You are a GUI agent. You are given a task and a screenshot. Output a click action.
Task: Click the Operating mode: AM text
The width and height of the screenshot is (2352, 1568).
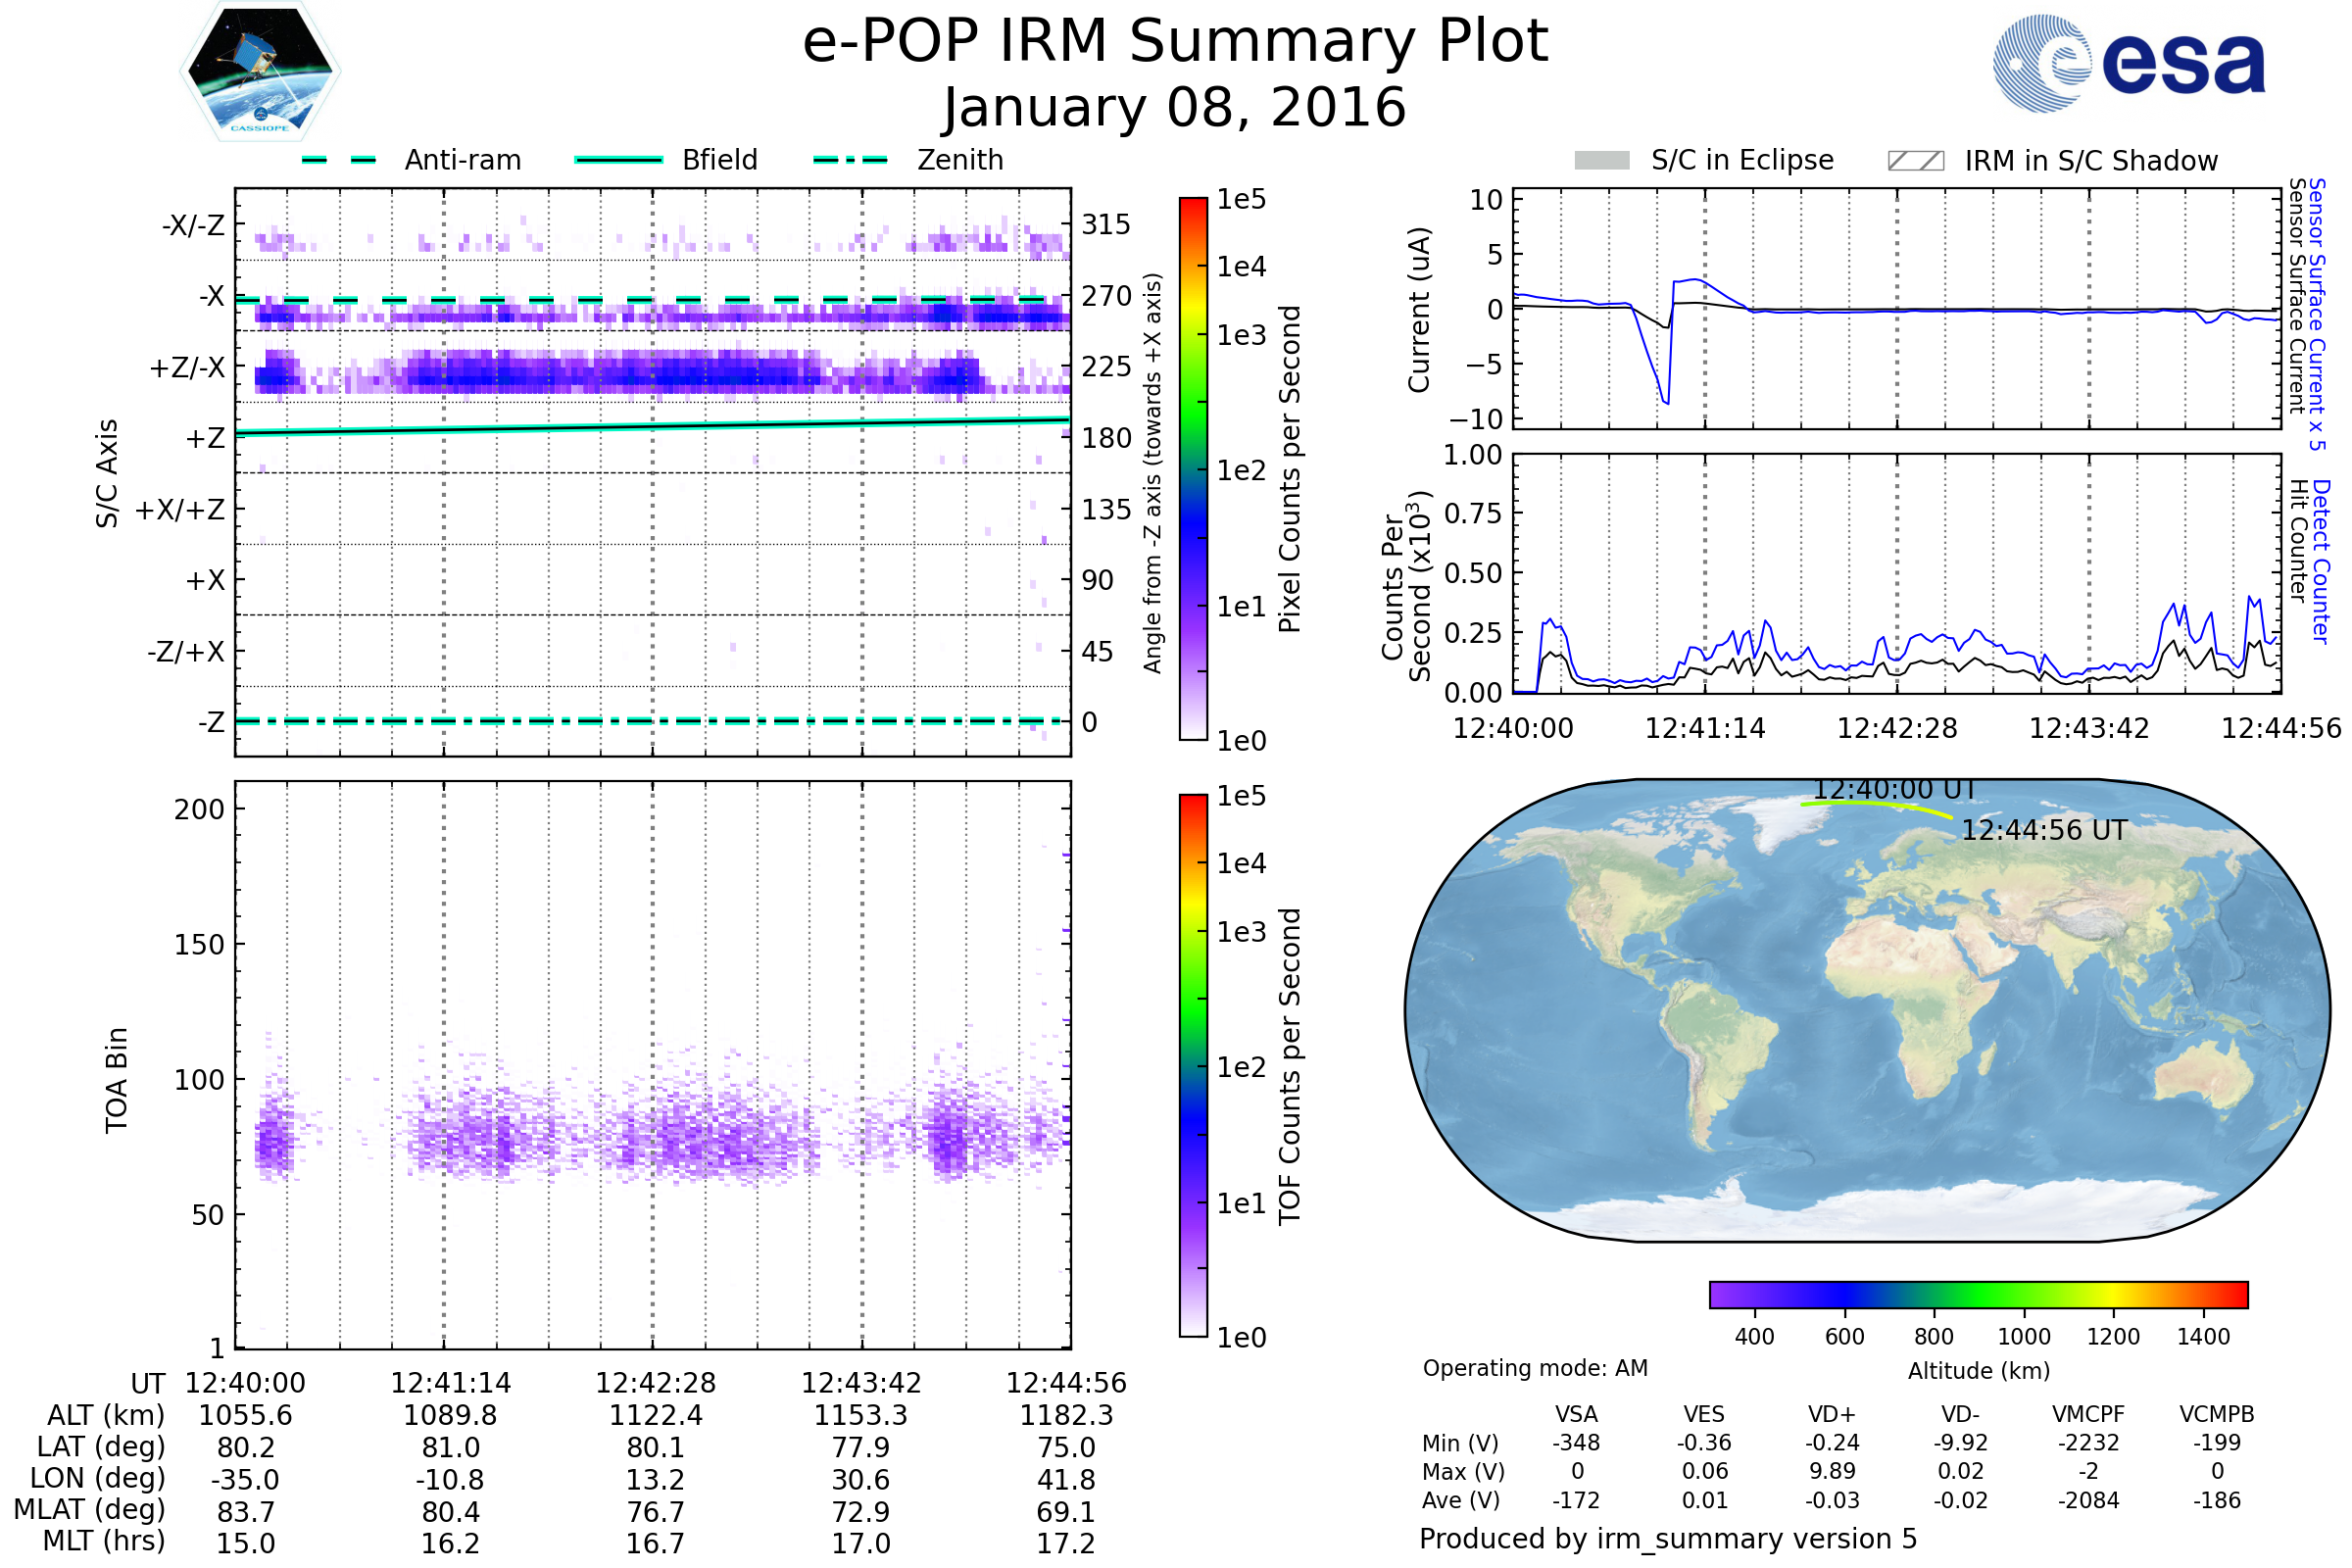tap(1535, 1368)
